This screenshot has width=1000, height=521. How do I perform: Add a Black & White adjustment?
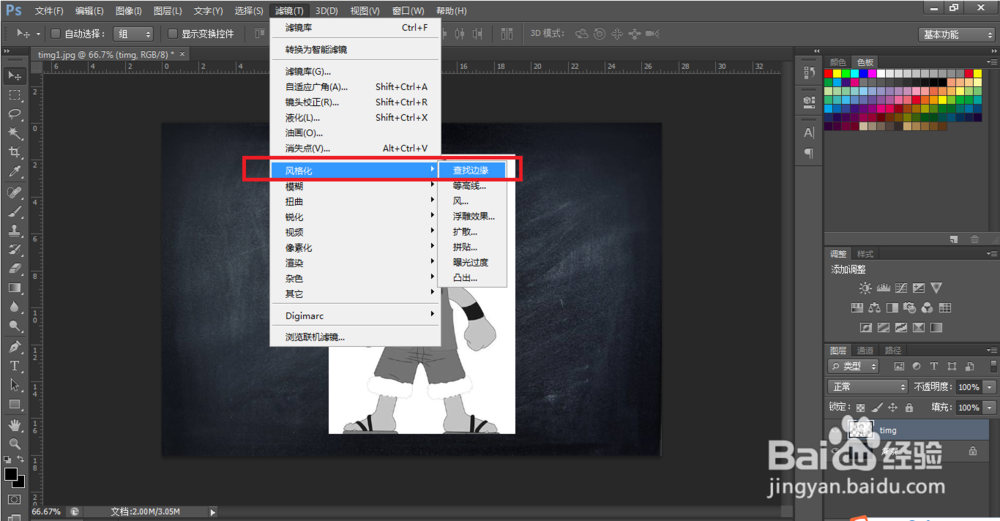coord(892,308)
